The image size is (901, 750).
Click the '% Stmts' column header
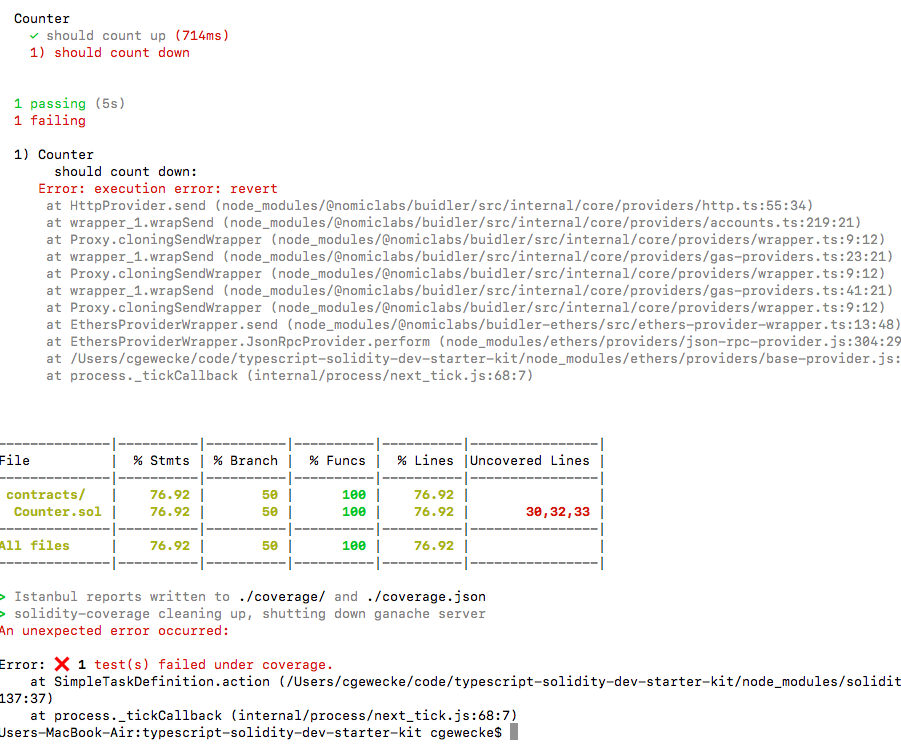[161, 461]
